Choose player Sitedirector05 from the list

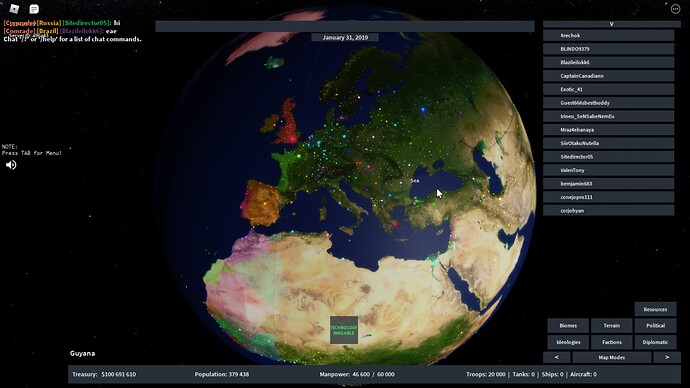[x=608, y=157]
